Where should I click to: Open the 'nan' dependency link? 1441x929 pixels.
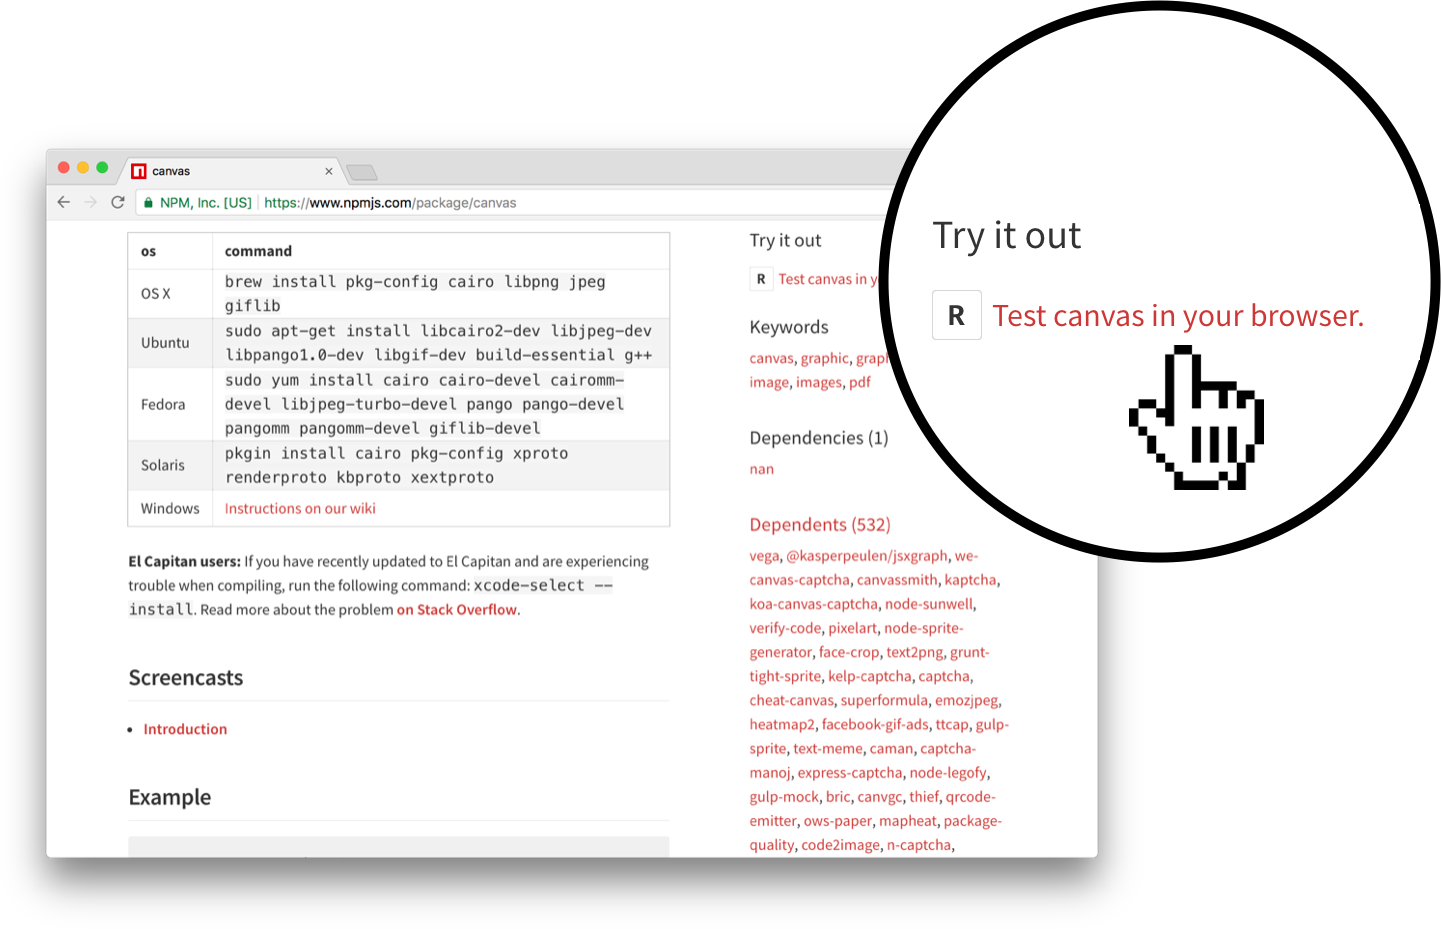coord(762,469)
